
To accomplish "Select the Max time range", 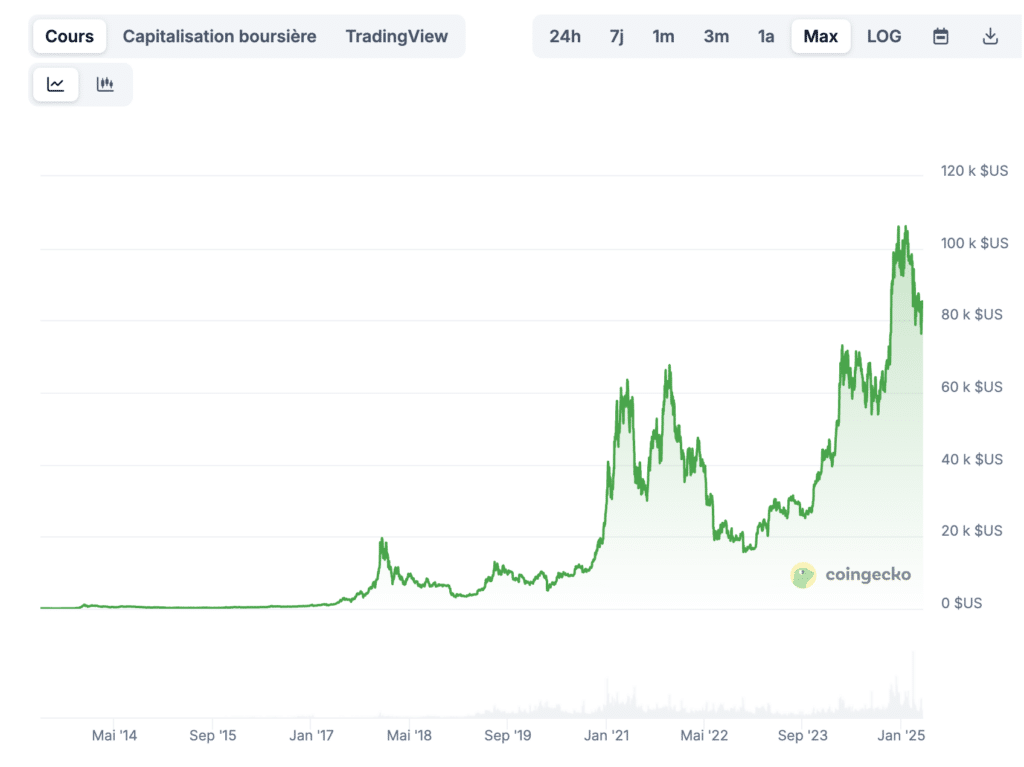I will click(820, 37).
